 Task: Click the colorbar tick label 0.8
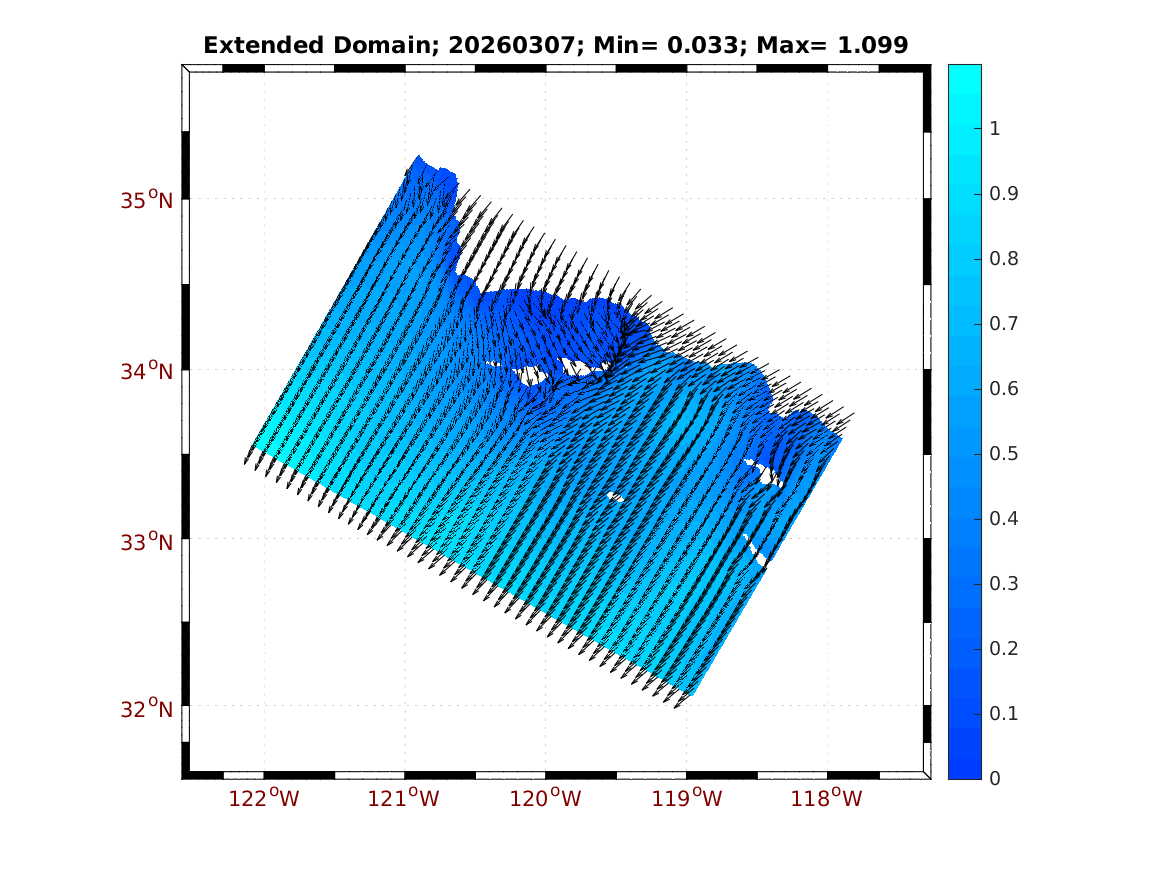point(1002,258)
